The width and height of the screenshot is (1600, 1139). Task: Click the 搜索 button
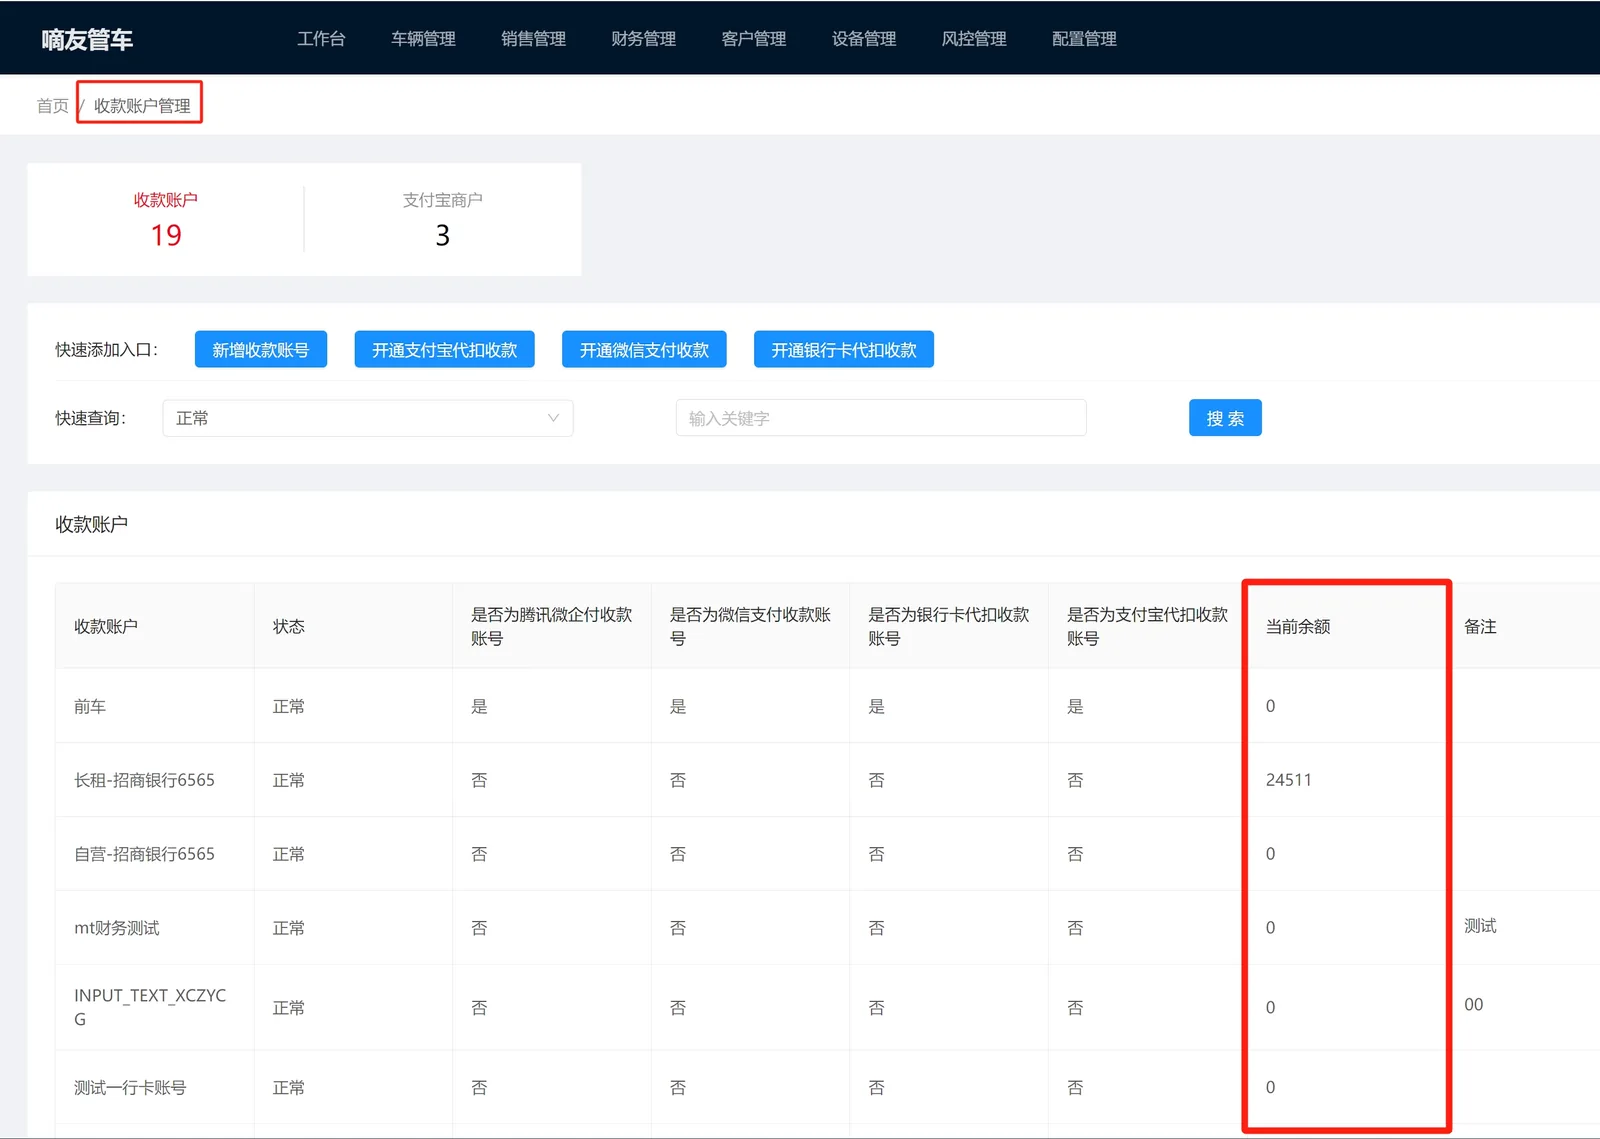(x=1225, y=418)
